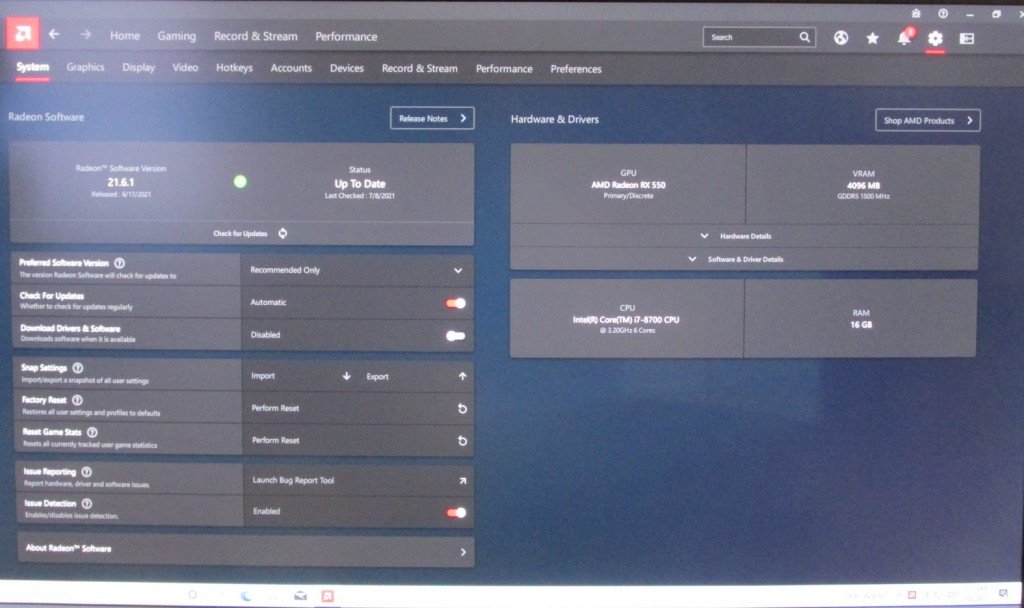The image size is (1024, 608).
Task: Toggle Download Drivers & Software switch
Action: click(x=456, y=336)
